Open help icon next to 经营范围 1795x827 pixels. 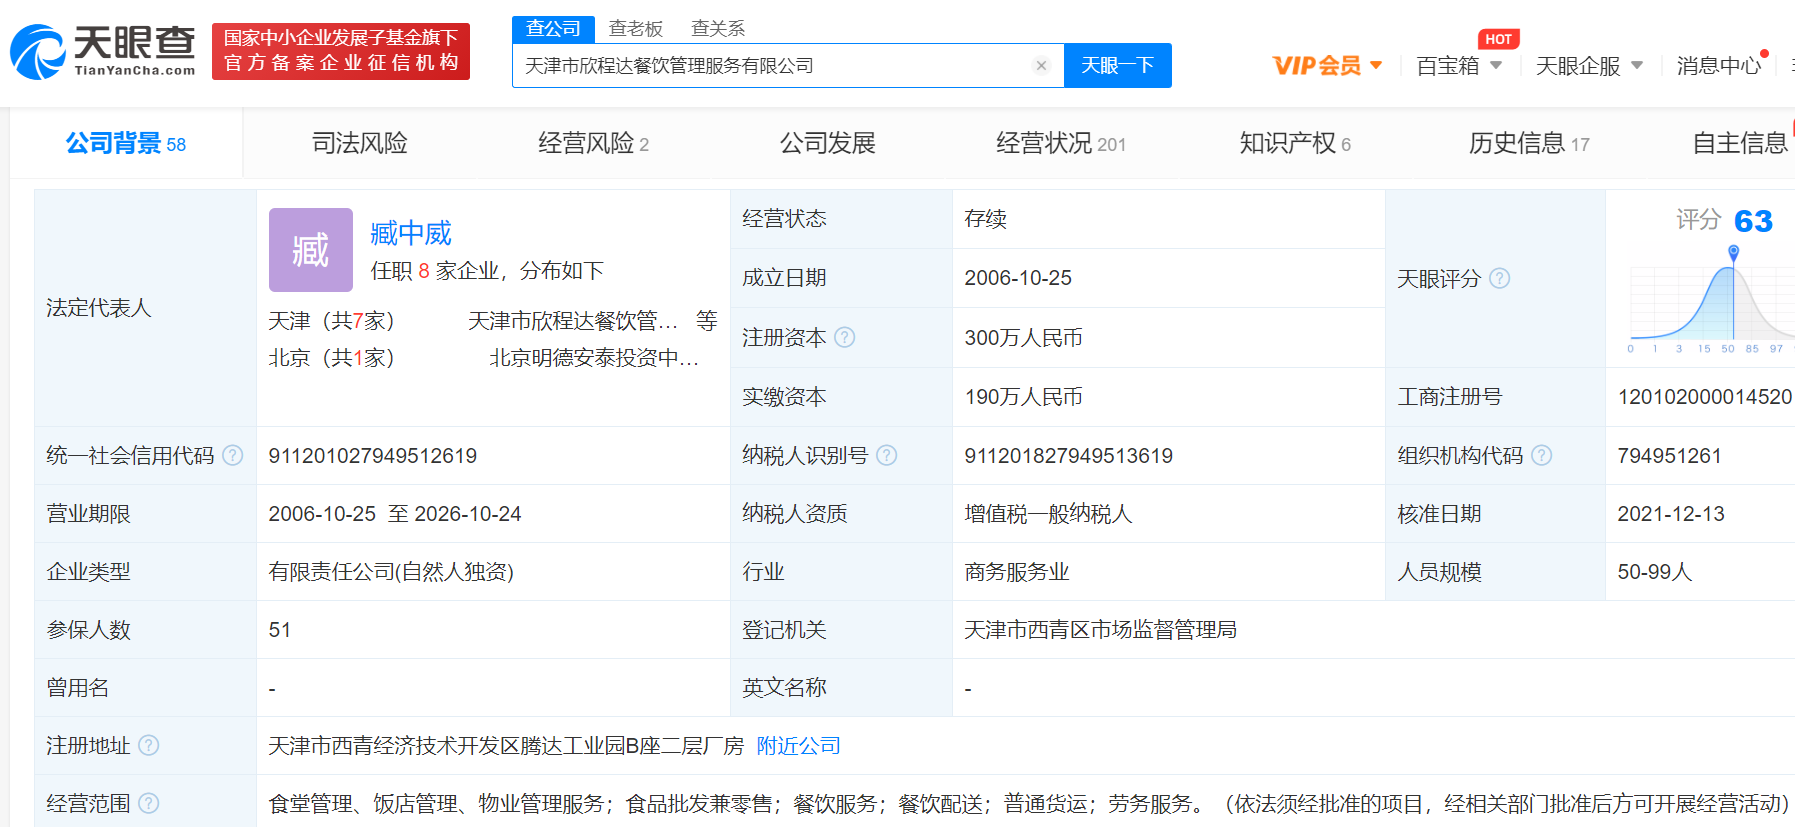[149, 803]
